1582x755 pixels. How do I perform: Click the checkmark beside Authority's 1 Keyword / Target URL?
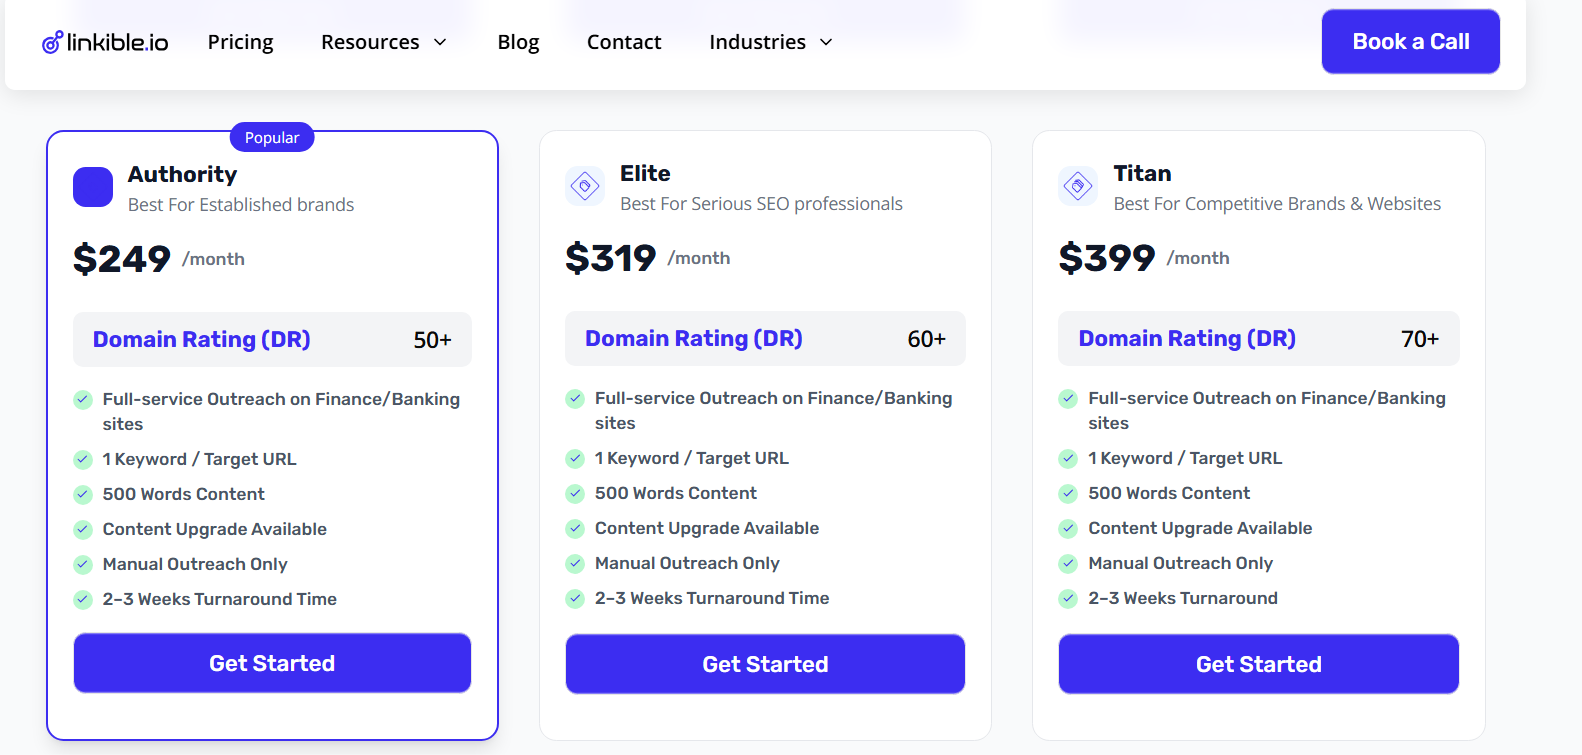83,459
